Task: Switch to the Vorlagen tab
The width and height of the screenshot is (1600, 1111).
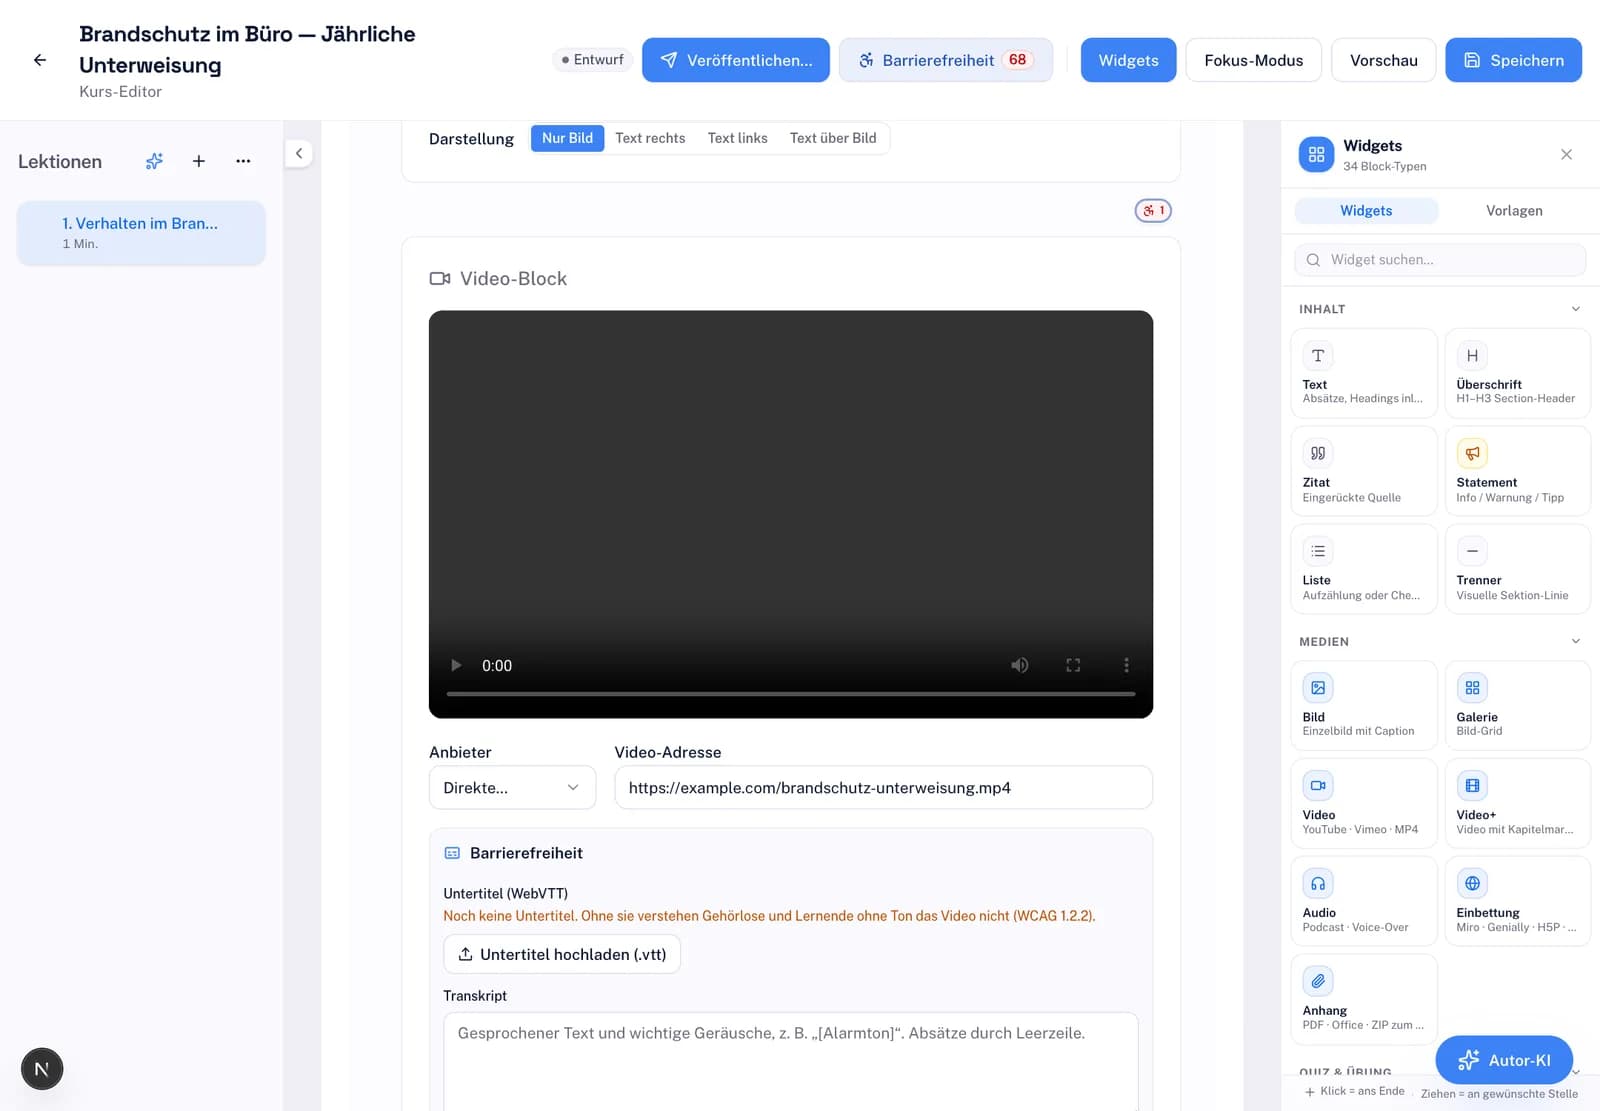Action: 1514,210
